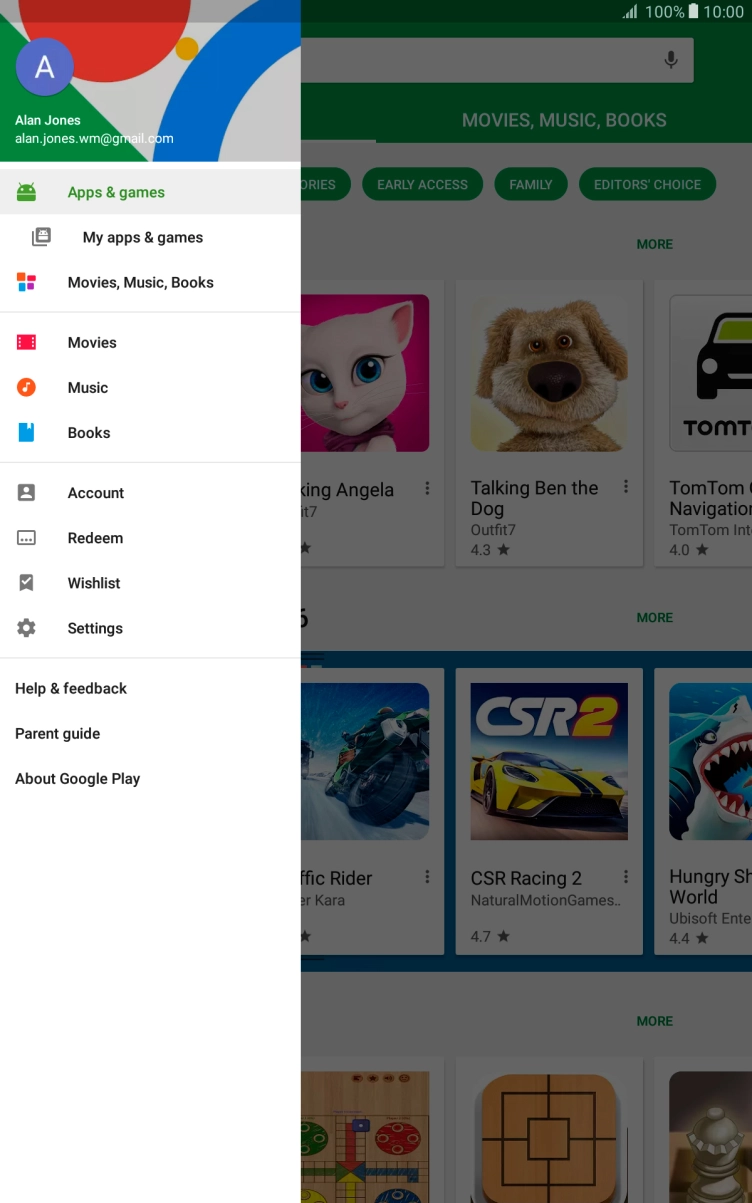The height and width of the screenshot is (1203, 752).
Task: Tap the Alan Jones profile avatar
Action: point(45,67)
